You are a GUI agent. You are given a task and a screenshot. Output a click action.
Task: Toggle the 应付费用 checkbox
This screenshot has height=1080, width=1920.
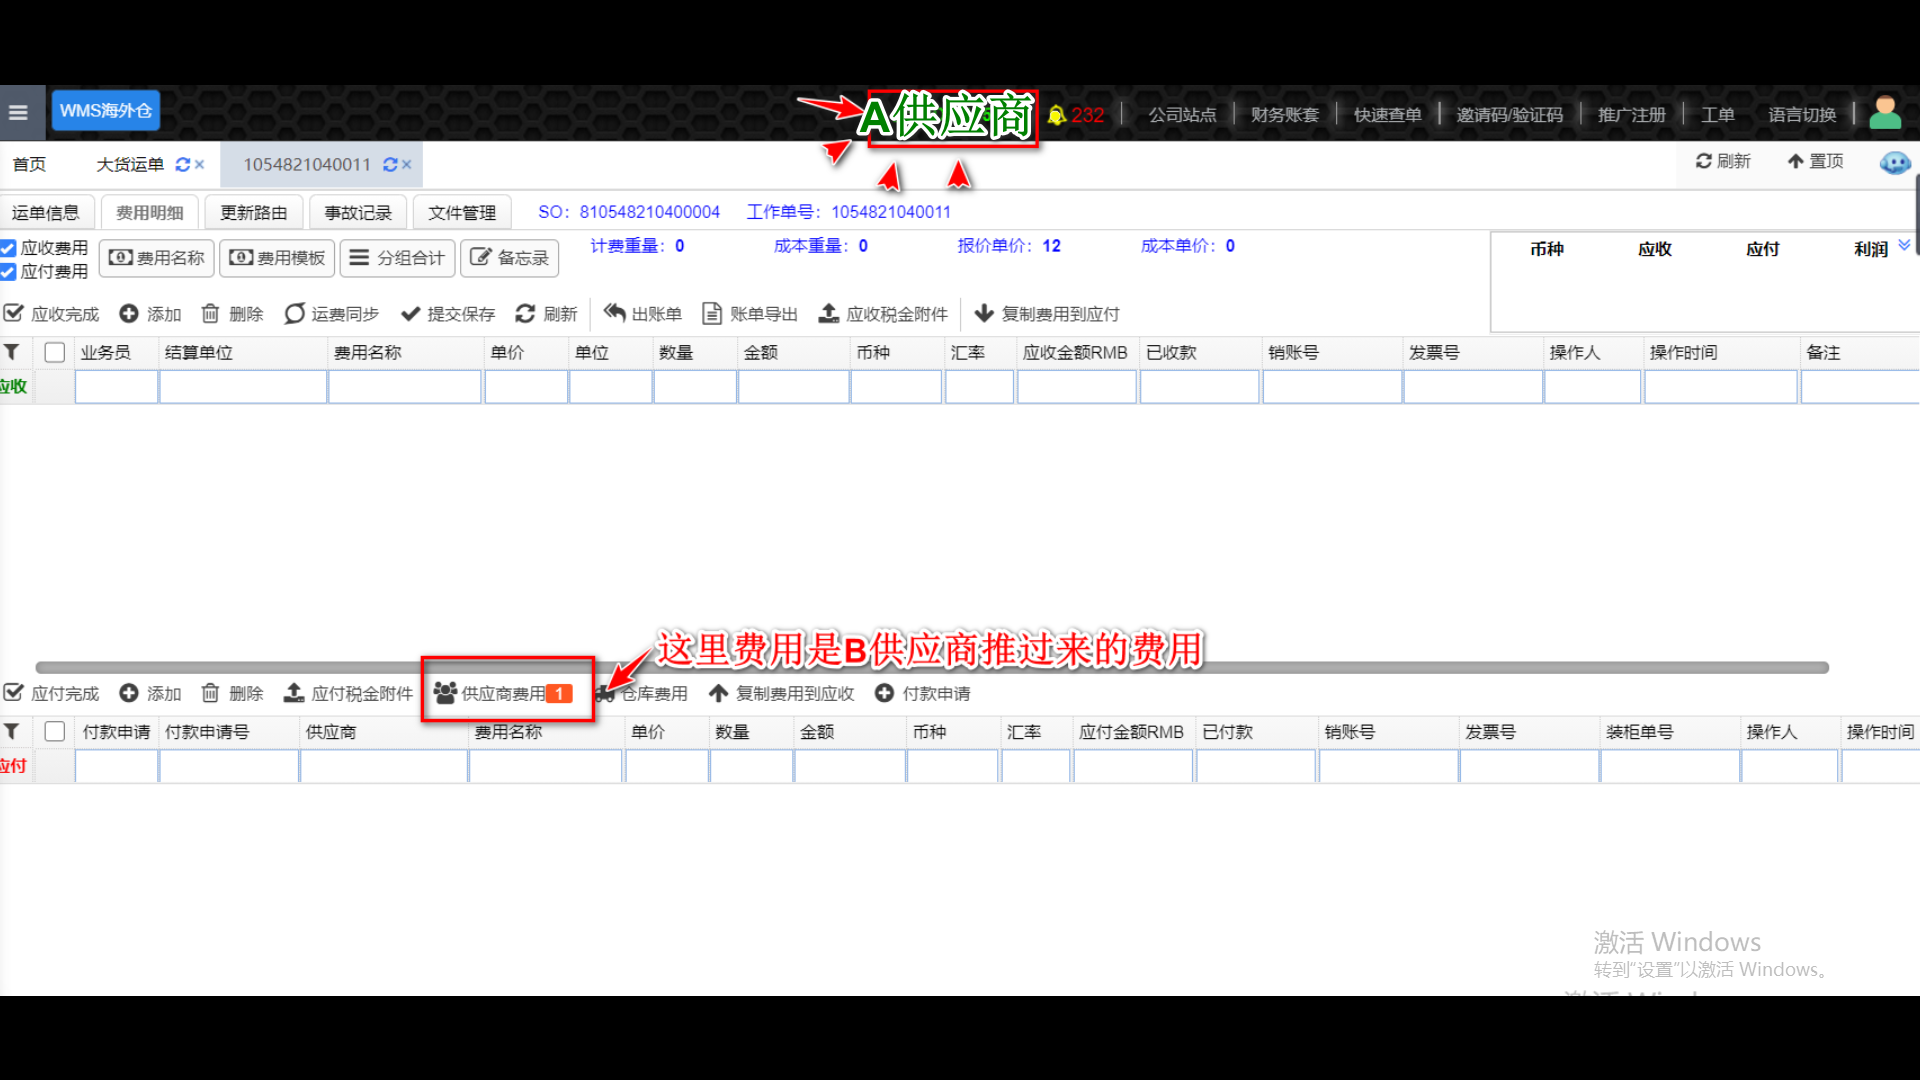[x=9, y=272]
